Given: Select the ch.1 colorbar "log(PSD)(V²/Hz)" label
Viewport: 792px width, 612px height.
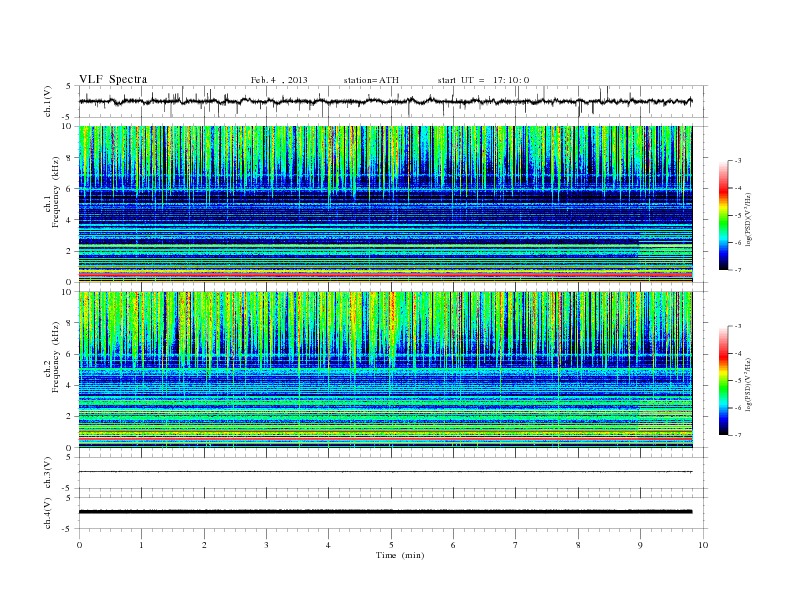Looking at the screenshot, I should click(749, 218).
